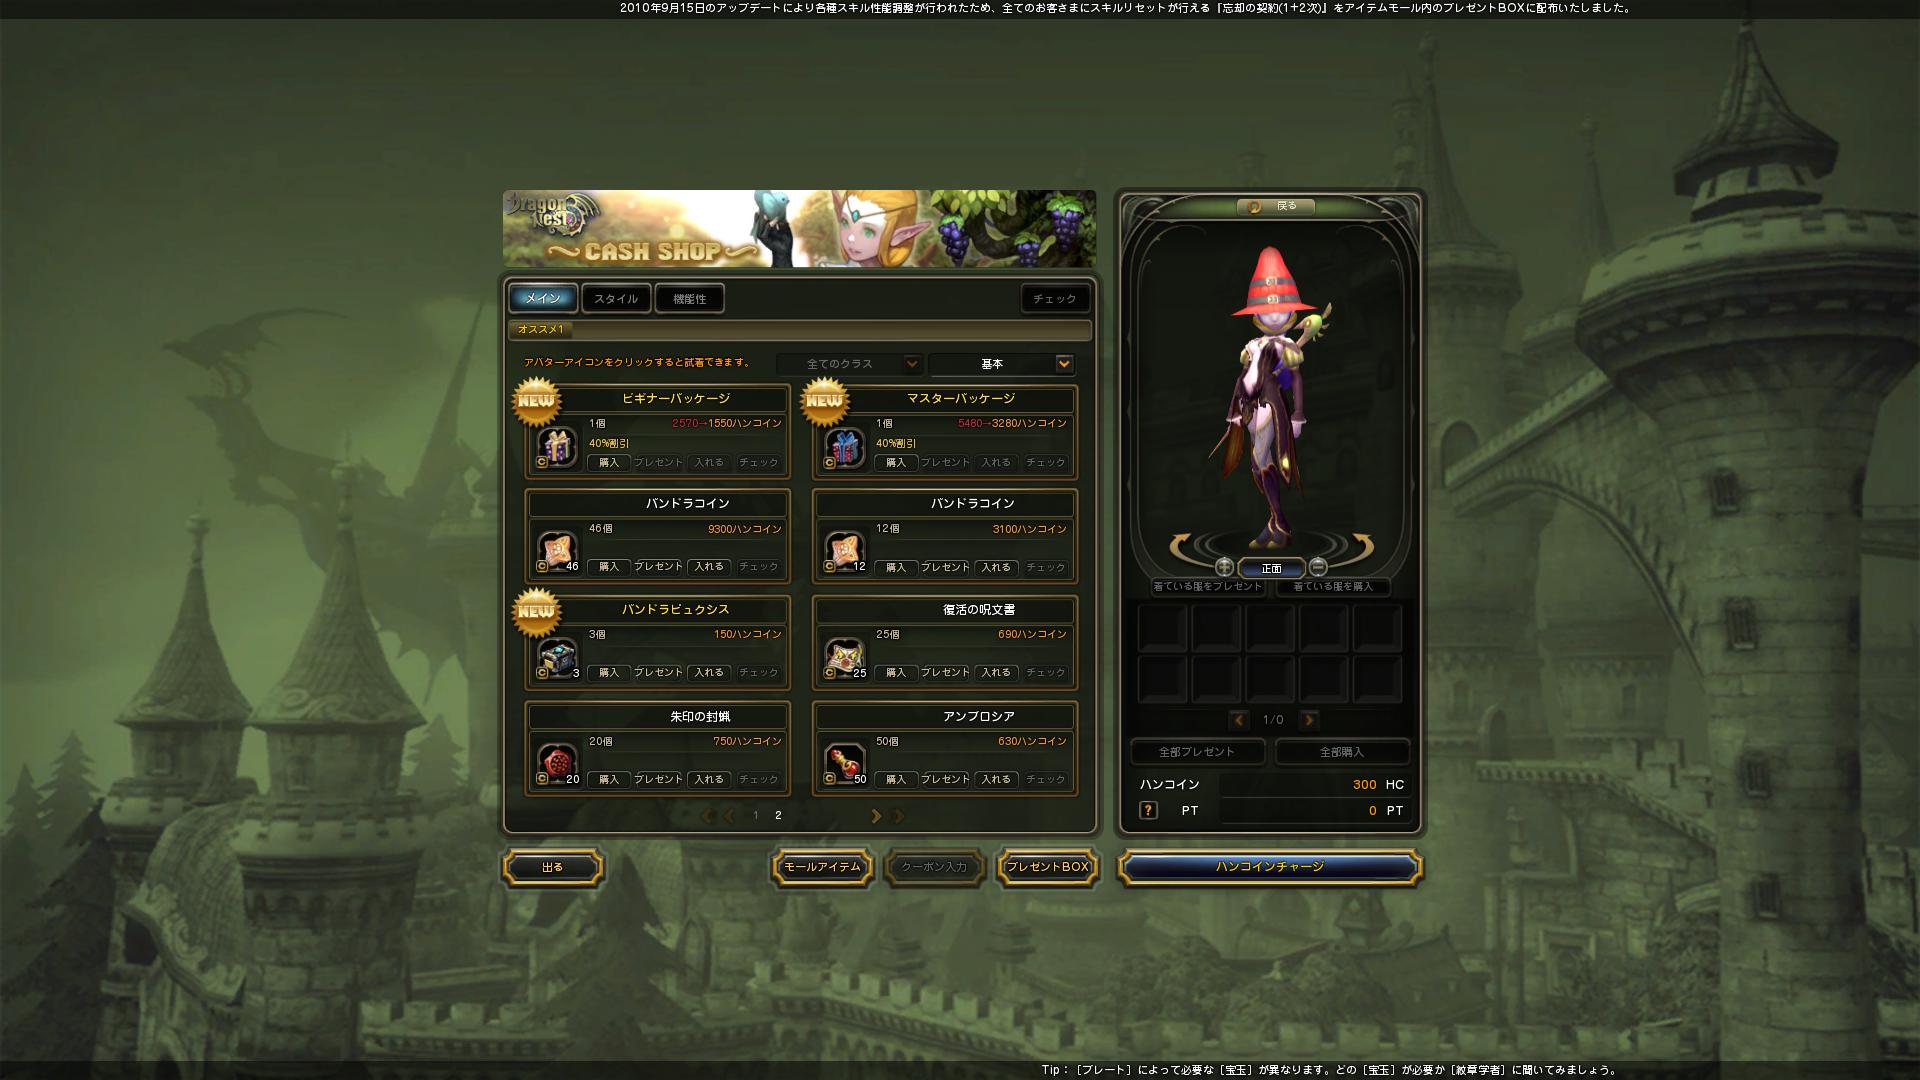This screenshot has height=1080, width=1920.
Task: Click the パンドラピュクシス treasure chest icon
Action: pyautogui.click(x=557, y=658)
